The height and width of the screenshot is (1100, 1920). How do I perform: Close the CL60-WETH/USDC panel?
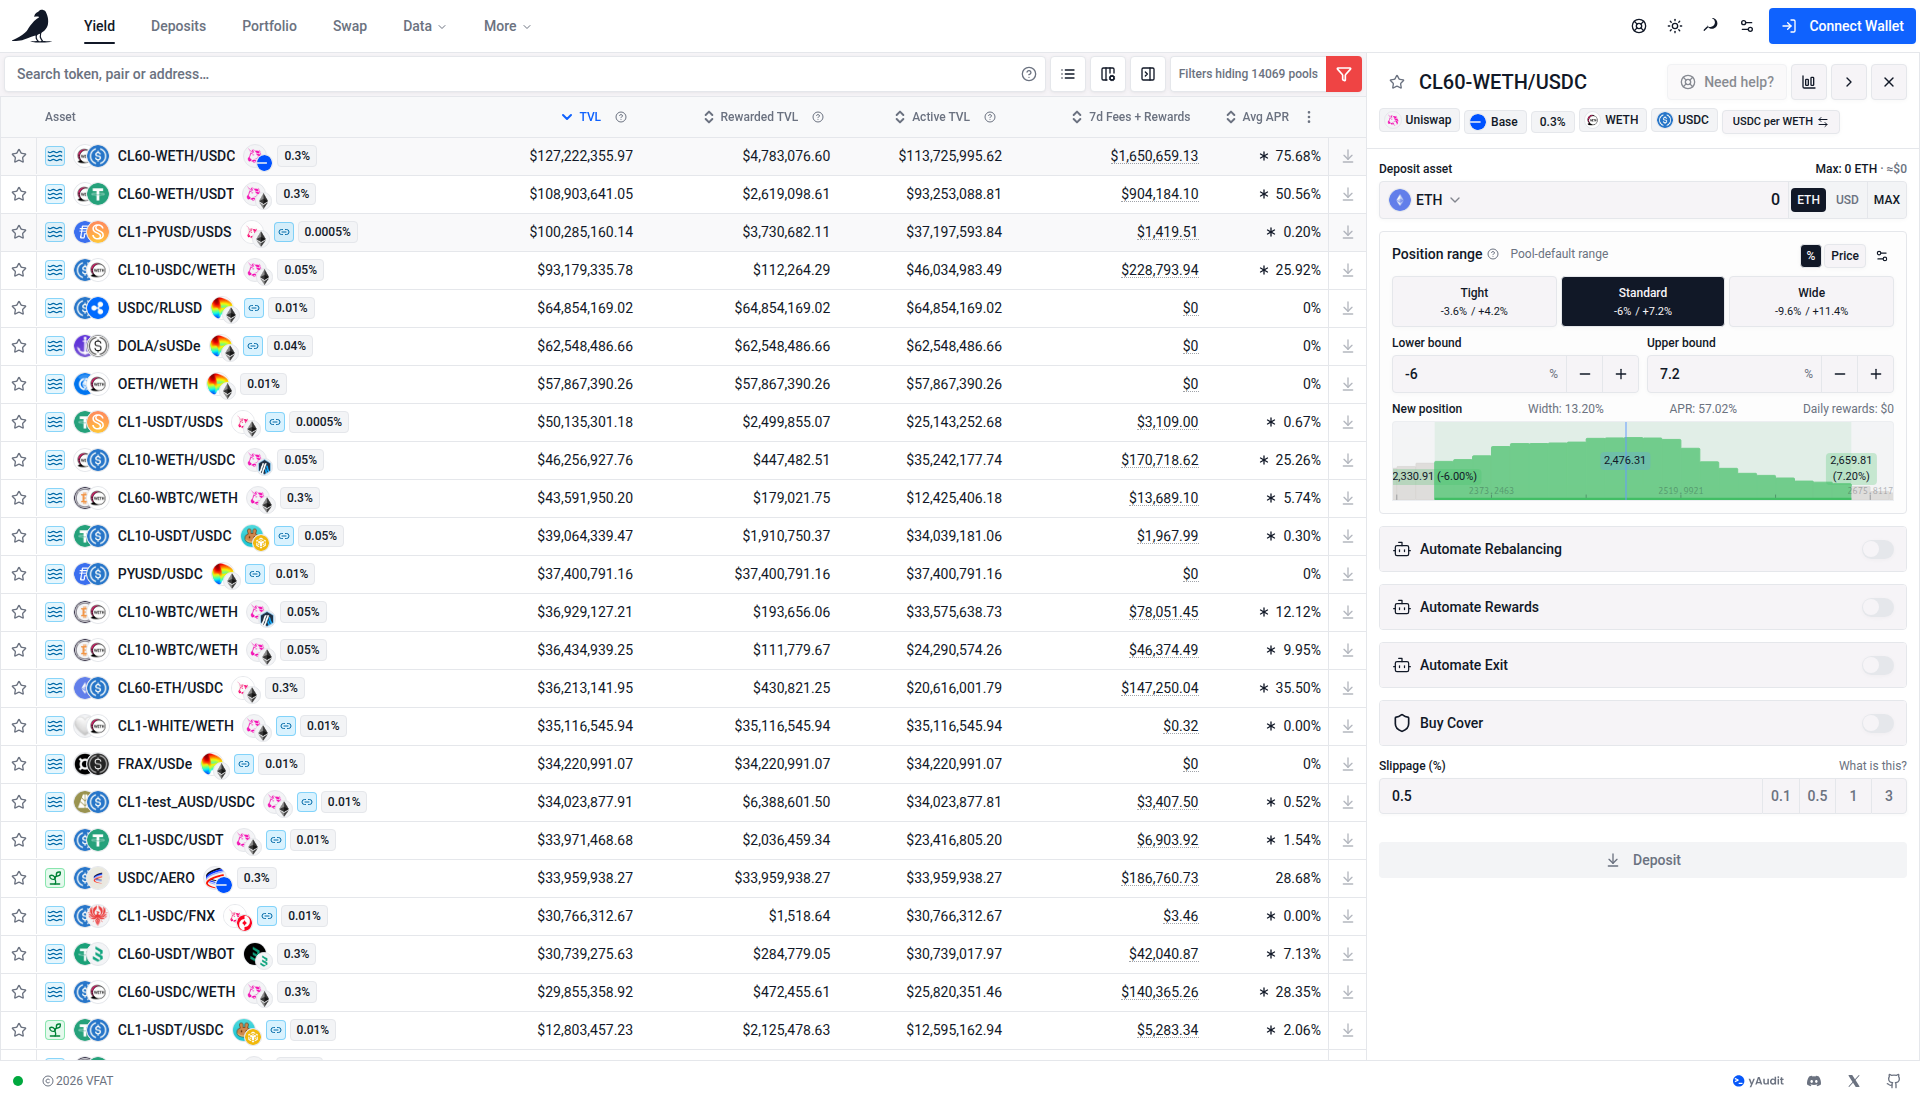pos(1889,82)
